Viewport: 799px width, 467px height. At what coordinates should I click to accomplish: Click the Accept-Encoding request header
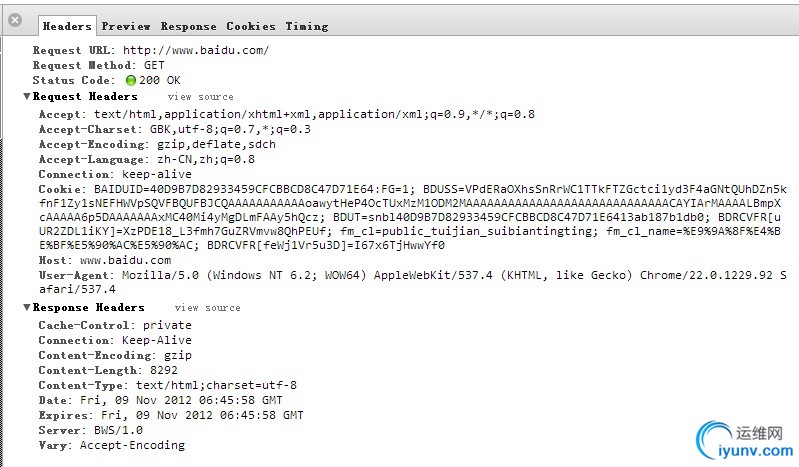(157, 144)
